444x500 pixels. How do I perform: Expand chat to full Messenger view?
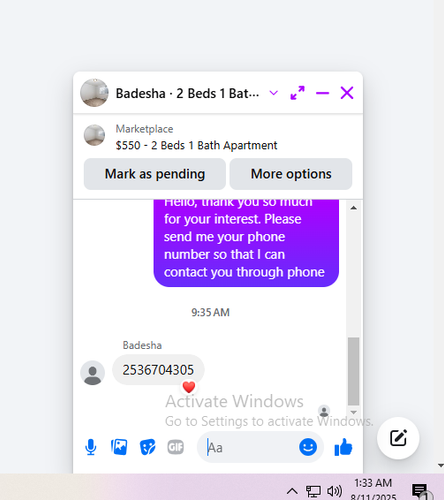pyautogui.click(x=297, y=93)
